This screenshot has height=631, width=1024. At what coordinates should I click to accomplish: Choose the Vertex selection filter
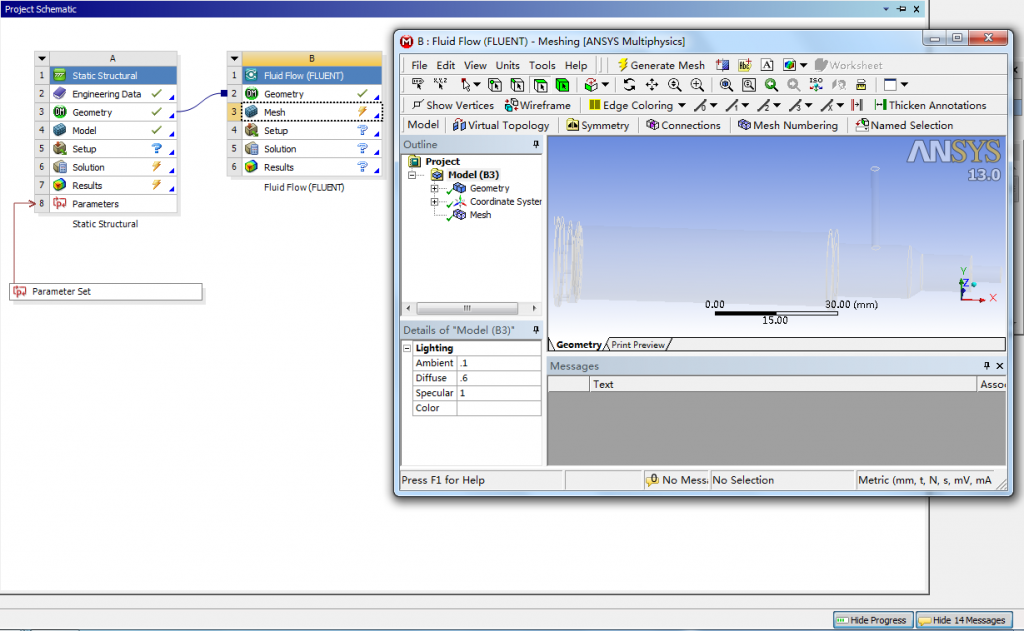click(x=494, y=84)
